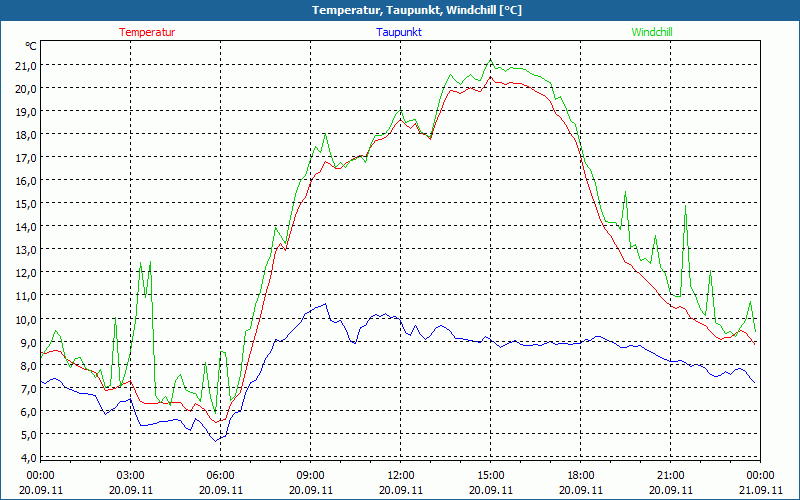This screenshot has width=800, height=500.
Task: Click the 11,0 y-axis value
Action: tap(27, 295)
